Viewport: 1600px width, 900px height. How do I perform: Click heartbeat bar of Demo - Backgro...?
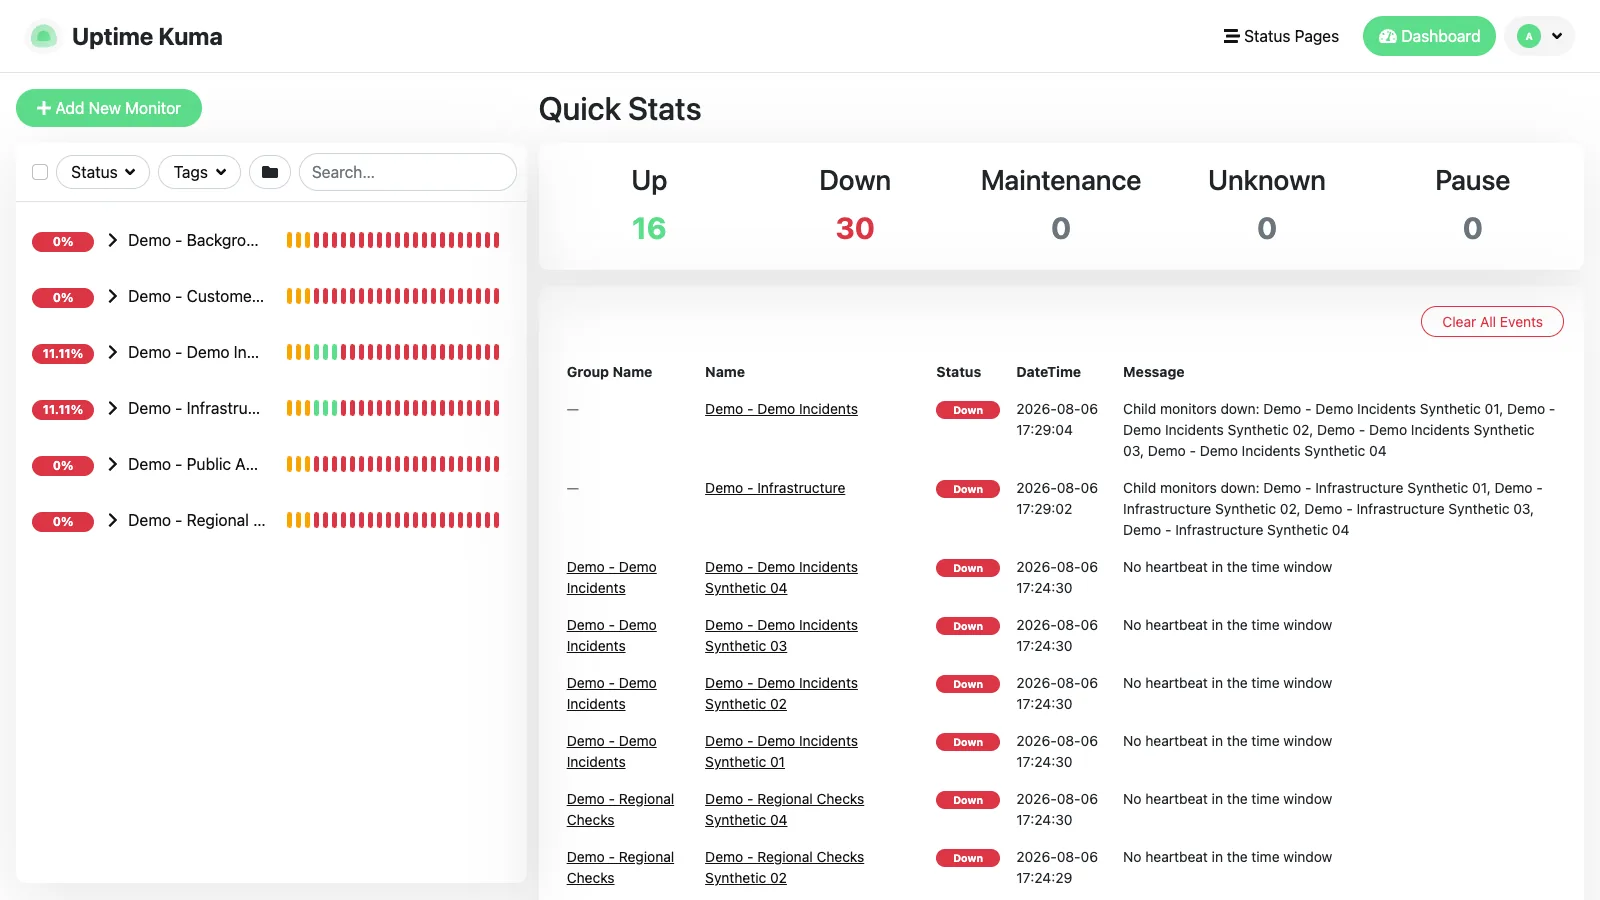pos(393,240)
